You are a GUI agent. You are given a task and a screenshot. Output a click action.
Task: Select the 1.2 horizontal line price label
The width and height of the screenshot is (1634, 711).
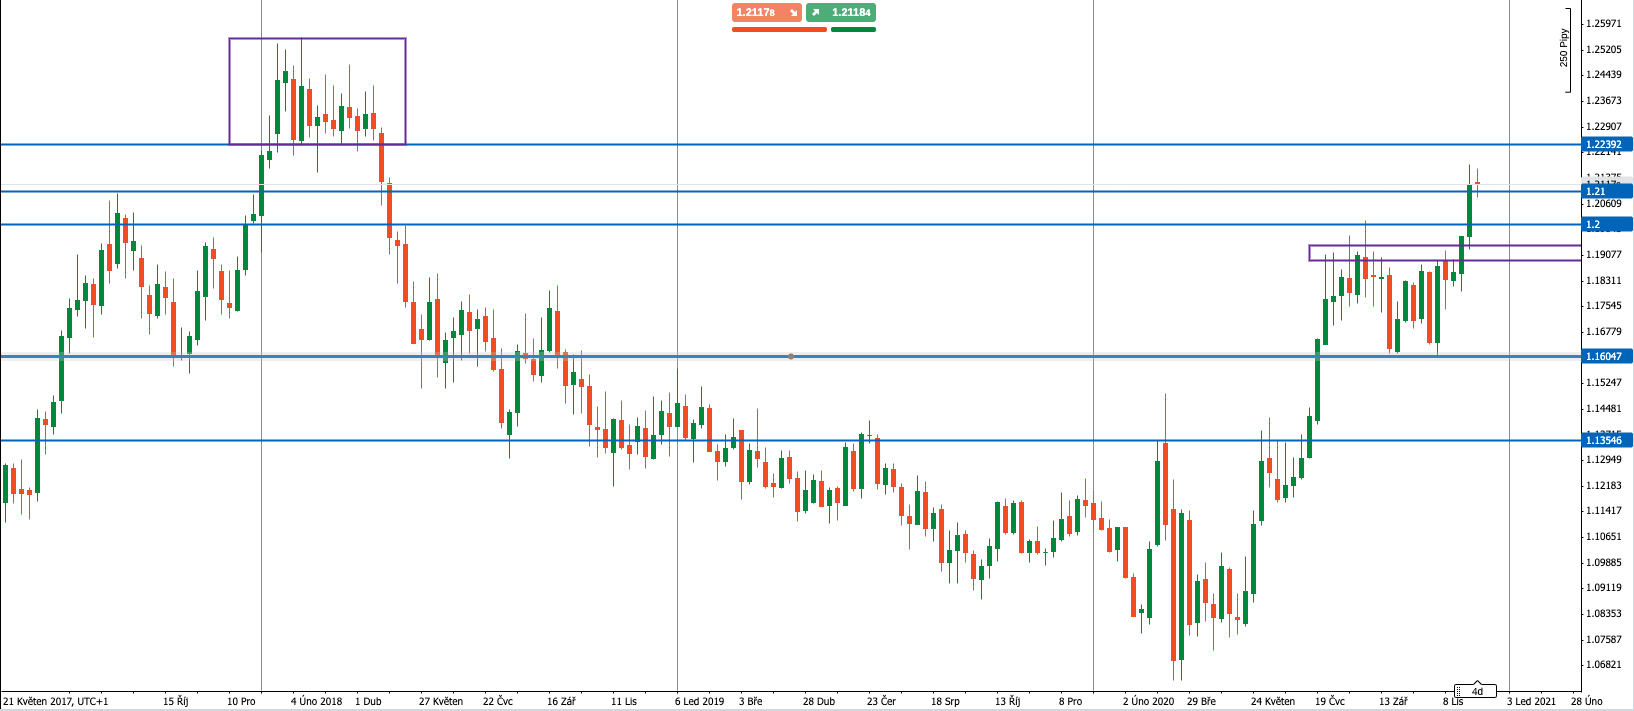pyautogui.click(x=1607, y=224)
